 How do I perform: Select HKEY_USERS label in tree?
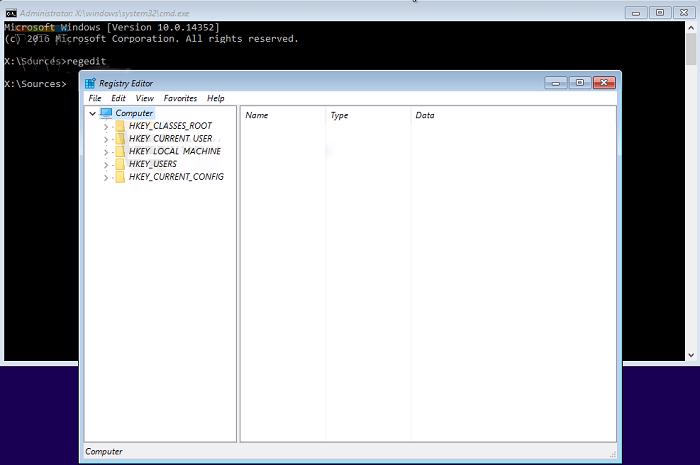point(153,164)
